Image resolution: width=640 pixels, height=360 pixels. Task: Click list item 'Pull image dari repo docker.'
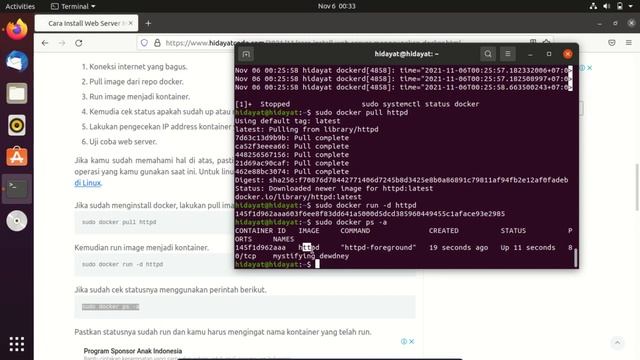pos(136,82)
